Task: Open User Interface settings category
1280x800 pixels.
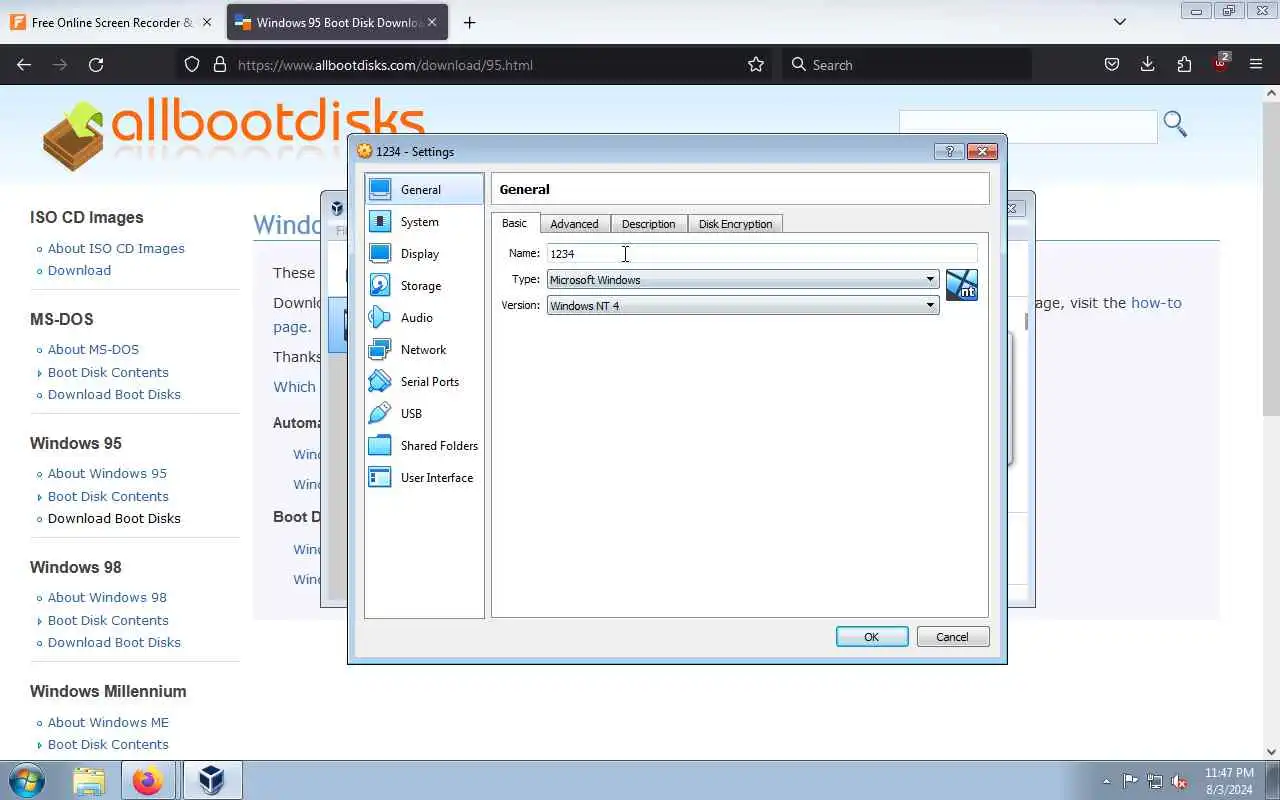Action: [x=424, y=477]
